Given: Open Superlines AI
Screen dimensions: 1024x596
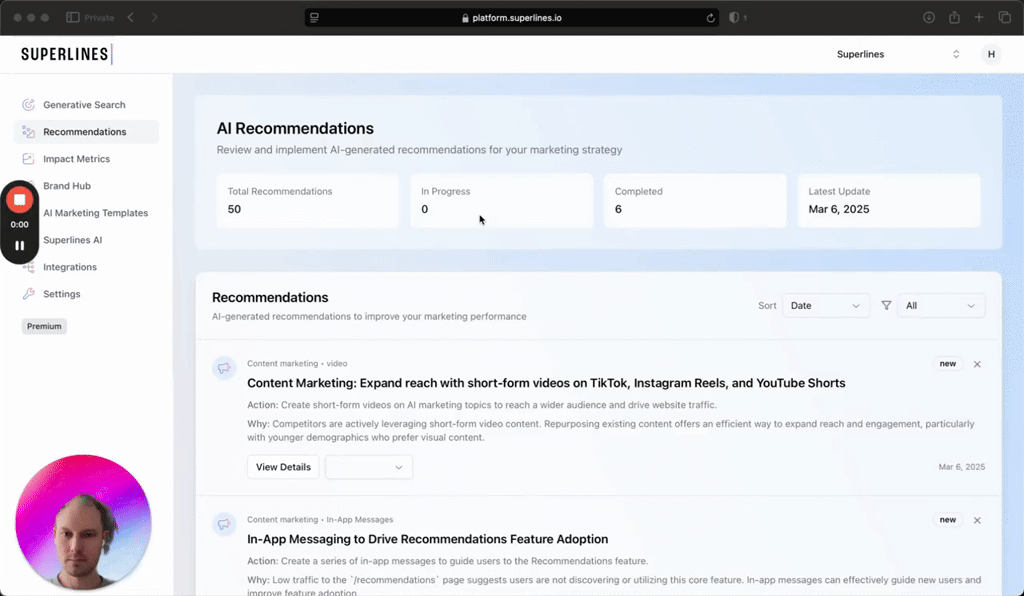Looking at the screenshot, I should (72, 240).
